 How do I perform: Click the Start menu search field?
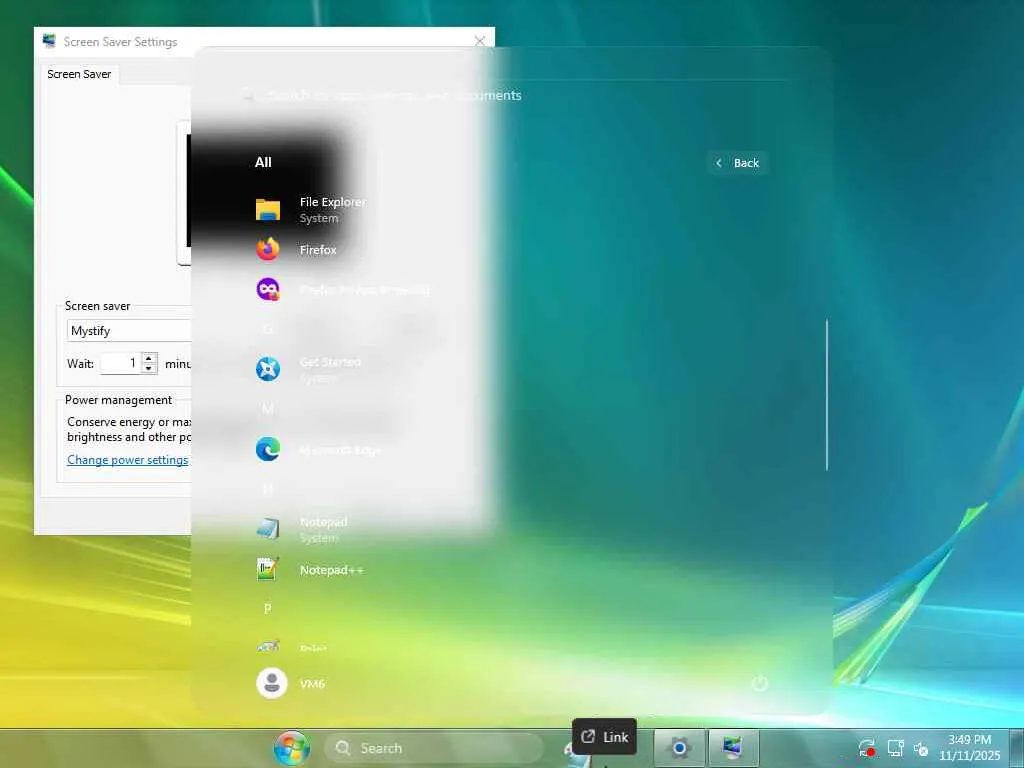pyautogui.click(x=513, y=95)
